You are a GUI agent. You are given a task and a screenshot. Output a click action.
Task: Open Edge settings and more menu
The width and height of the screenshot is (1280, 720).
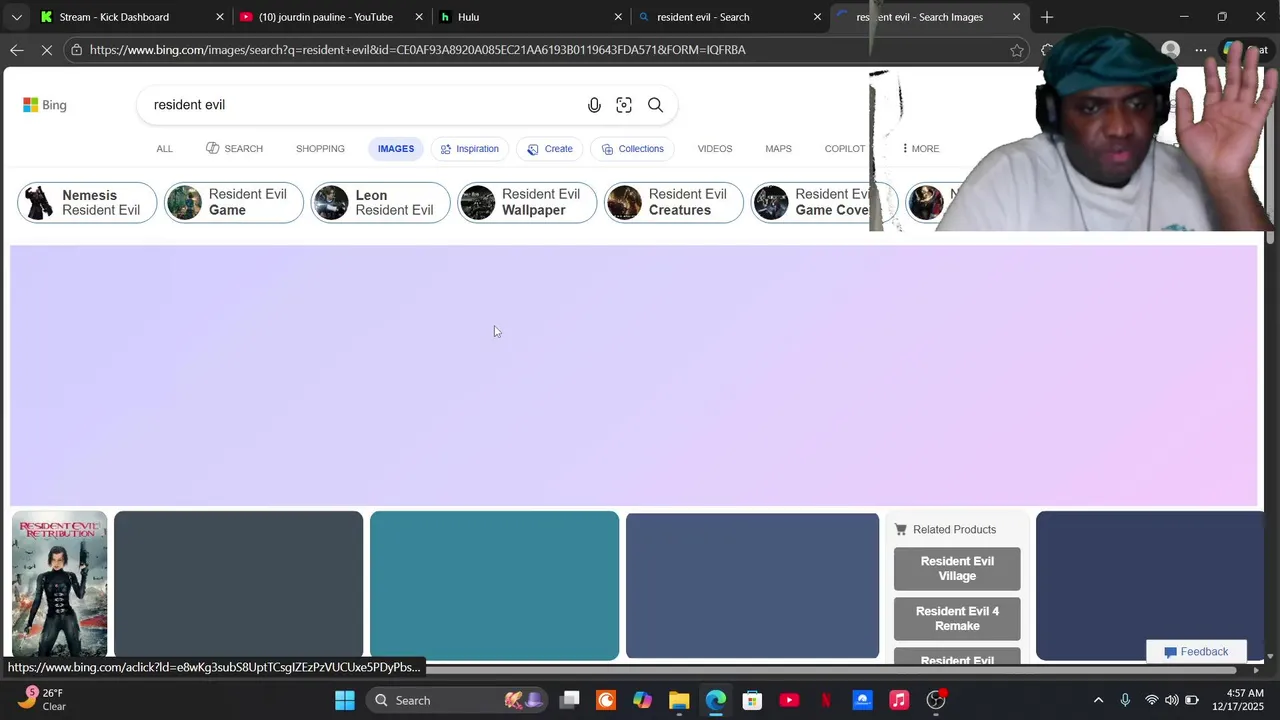pyautogui.click(x=1201, y=50)
